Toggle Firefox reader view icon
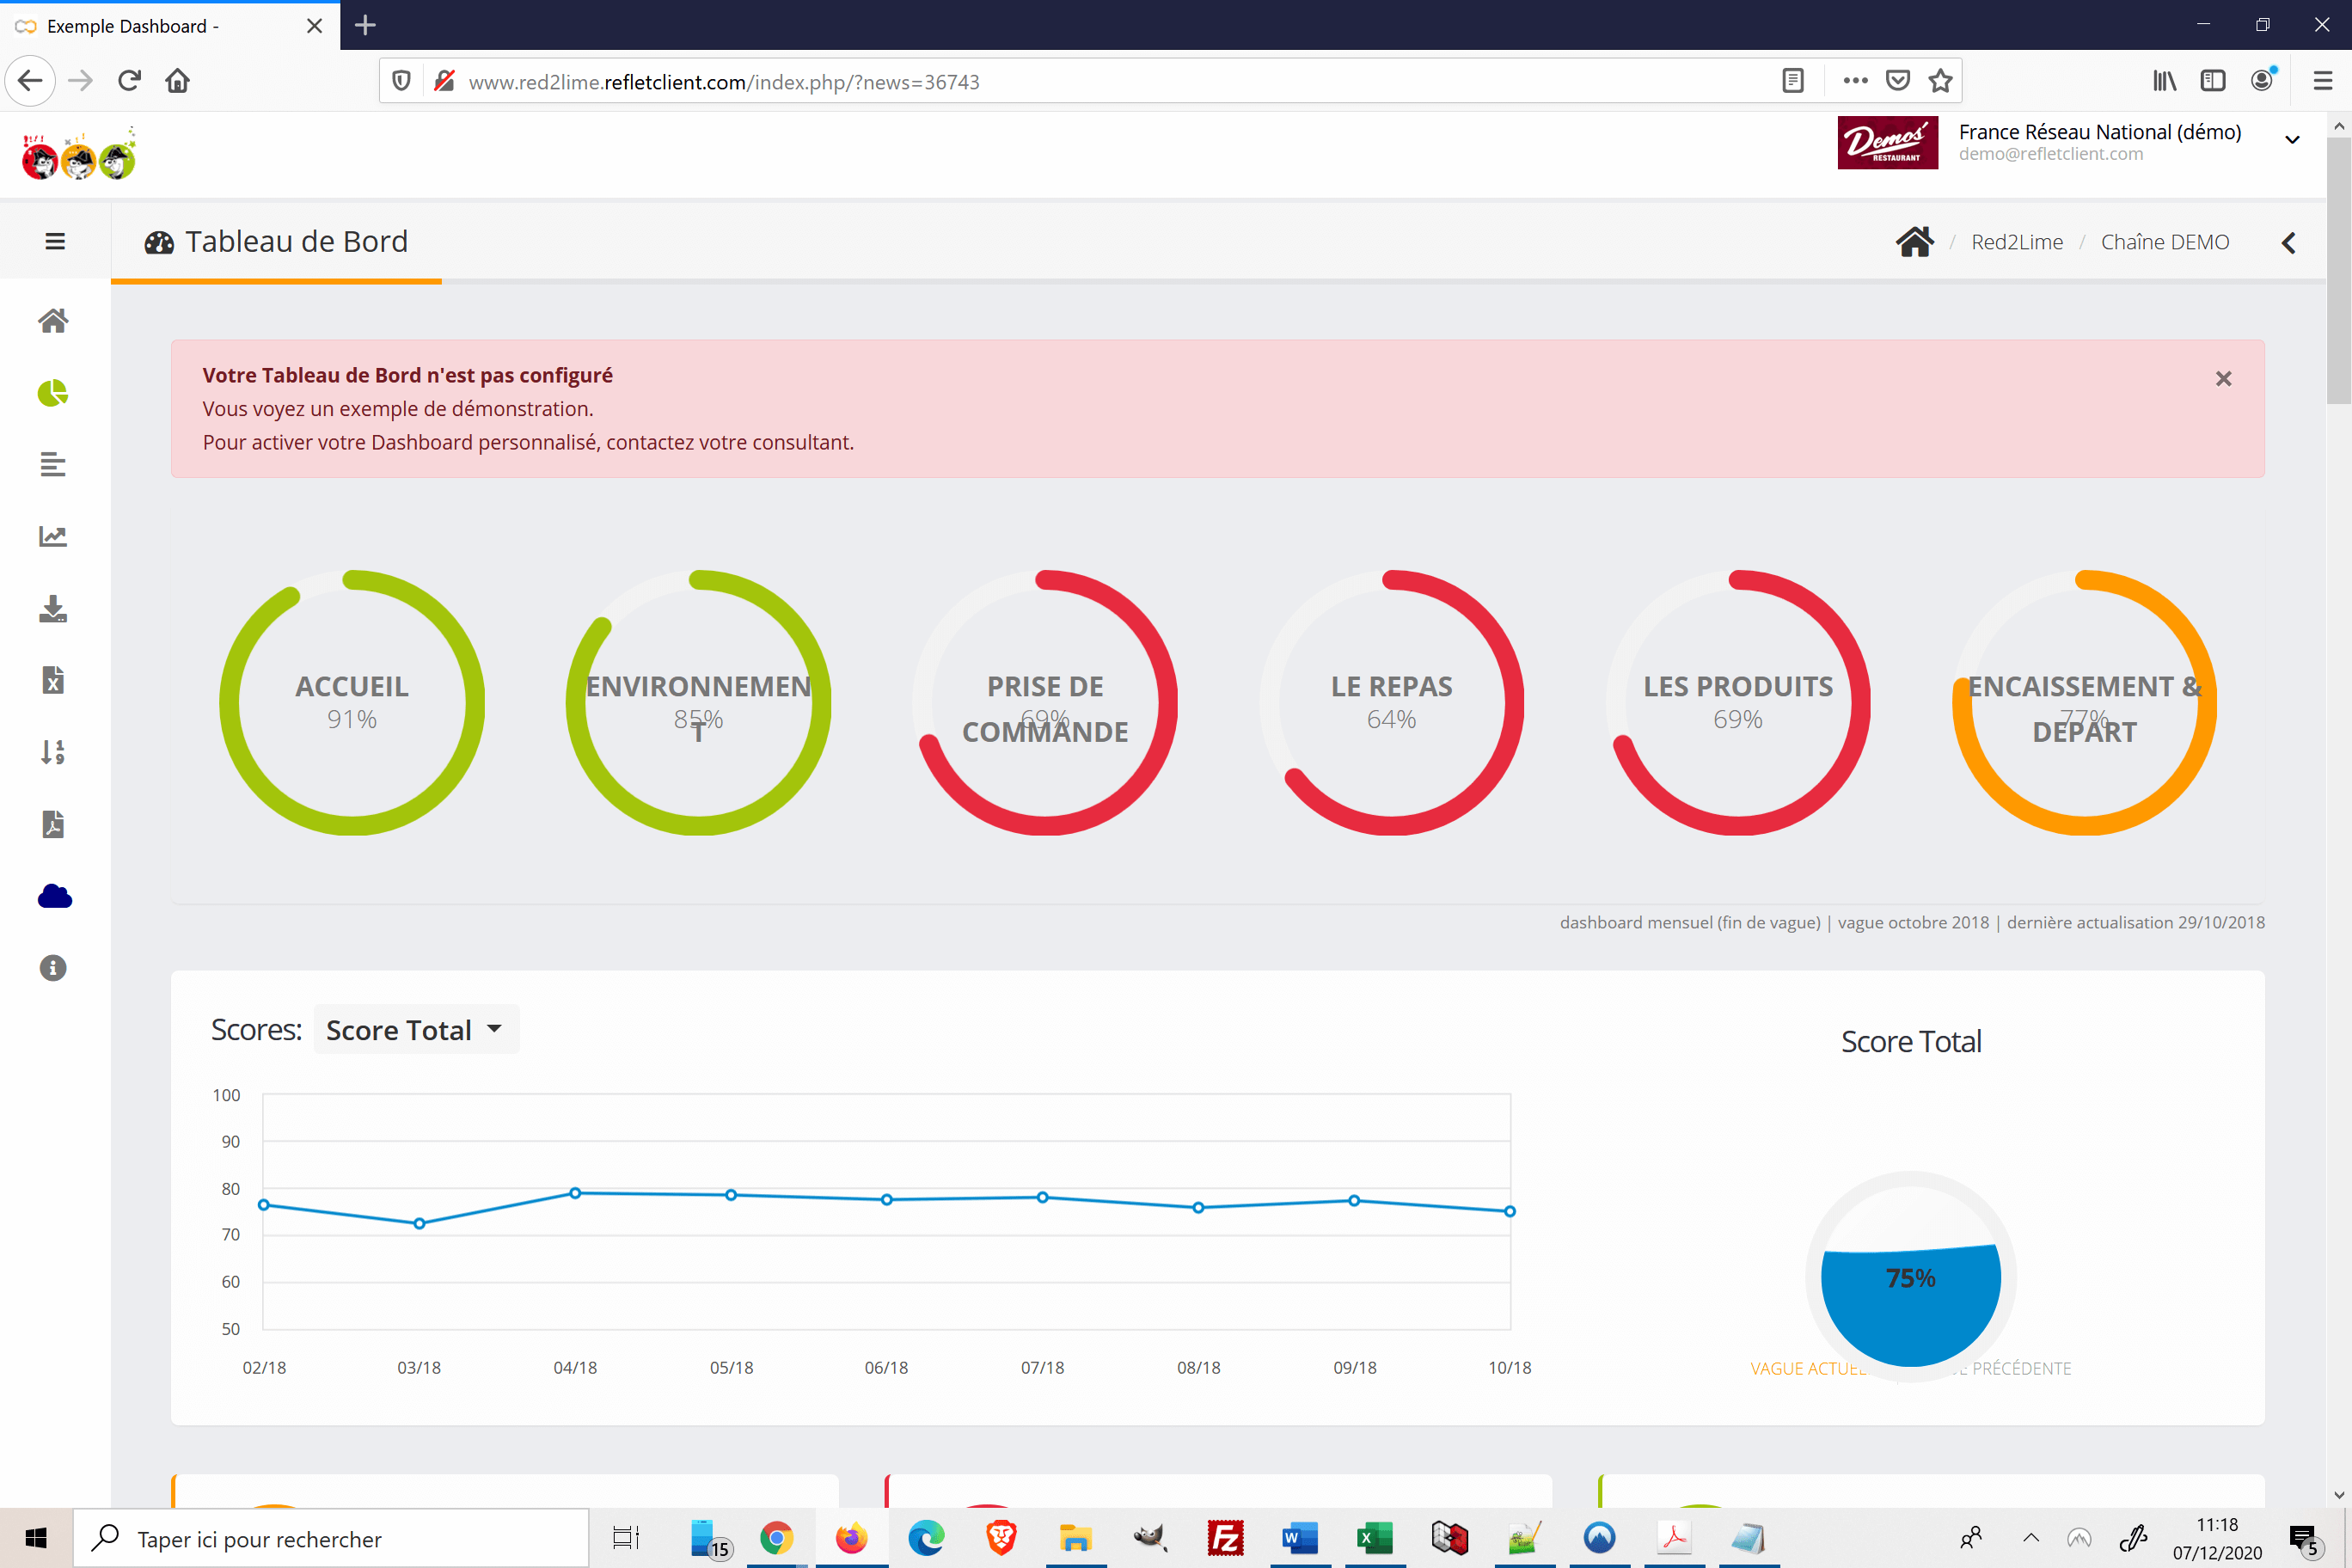 pos(1792,81)
